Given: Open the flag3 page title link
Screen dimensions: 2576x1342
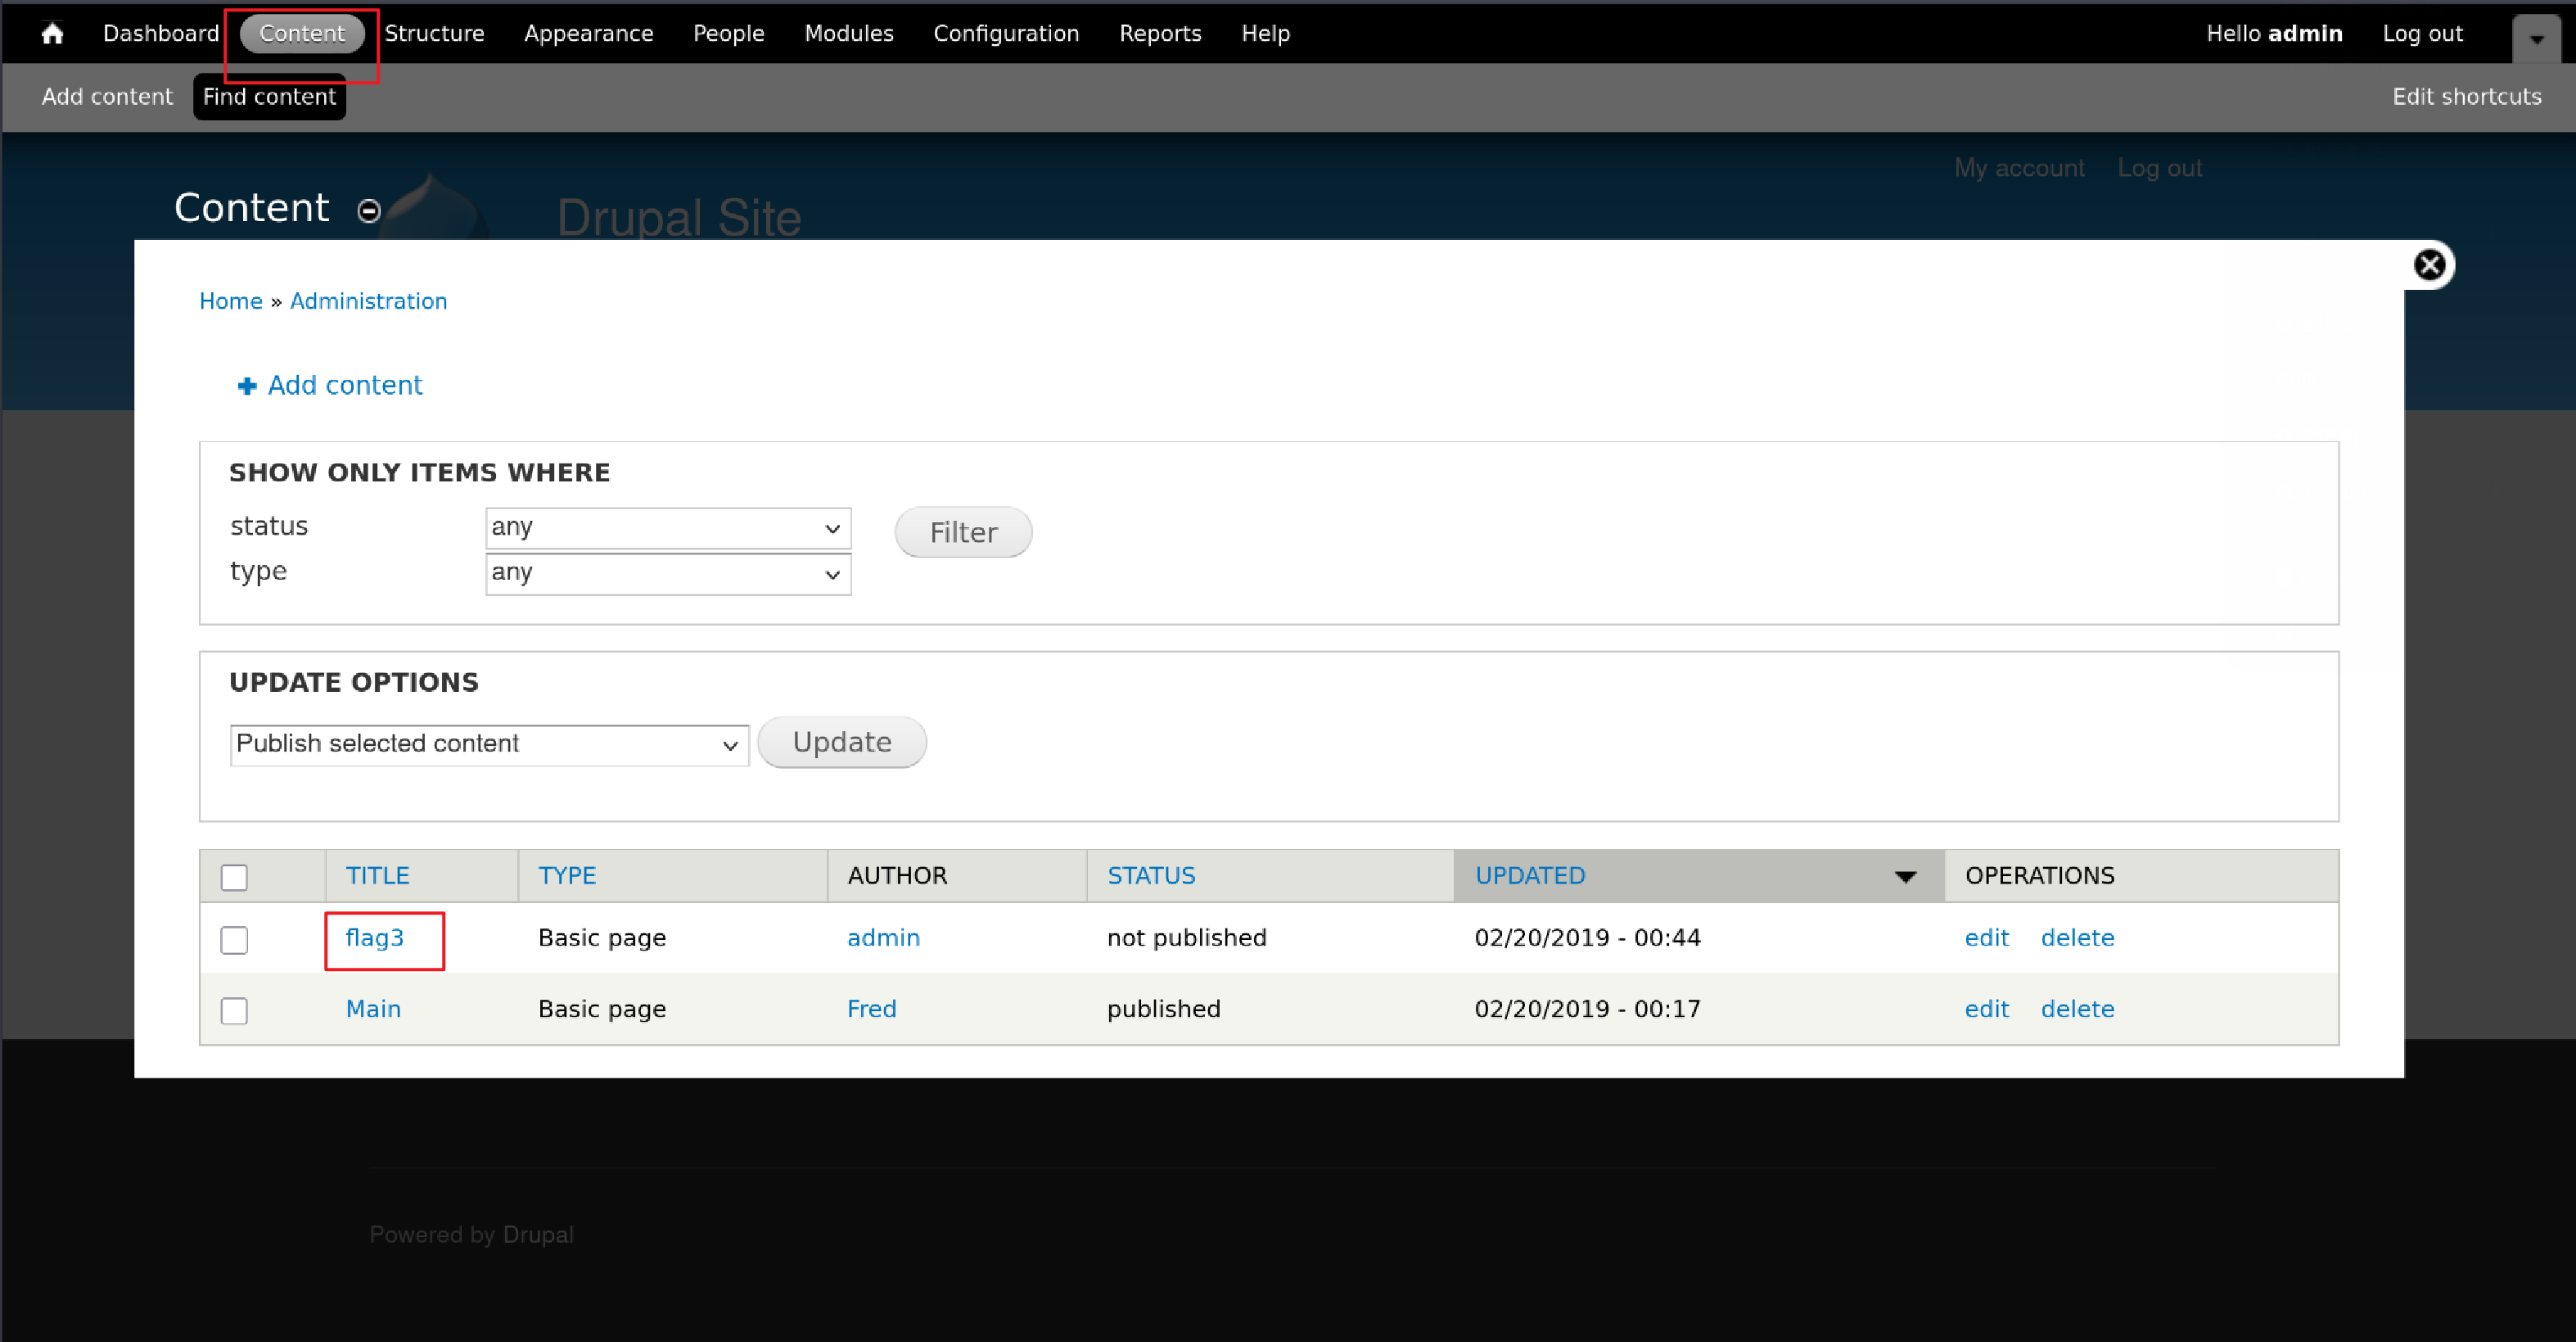Looking at the screenshot, I should [x=375, y=939].
